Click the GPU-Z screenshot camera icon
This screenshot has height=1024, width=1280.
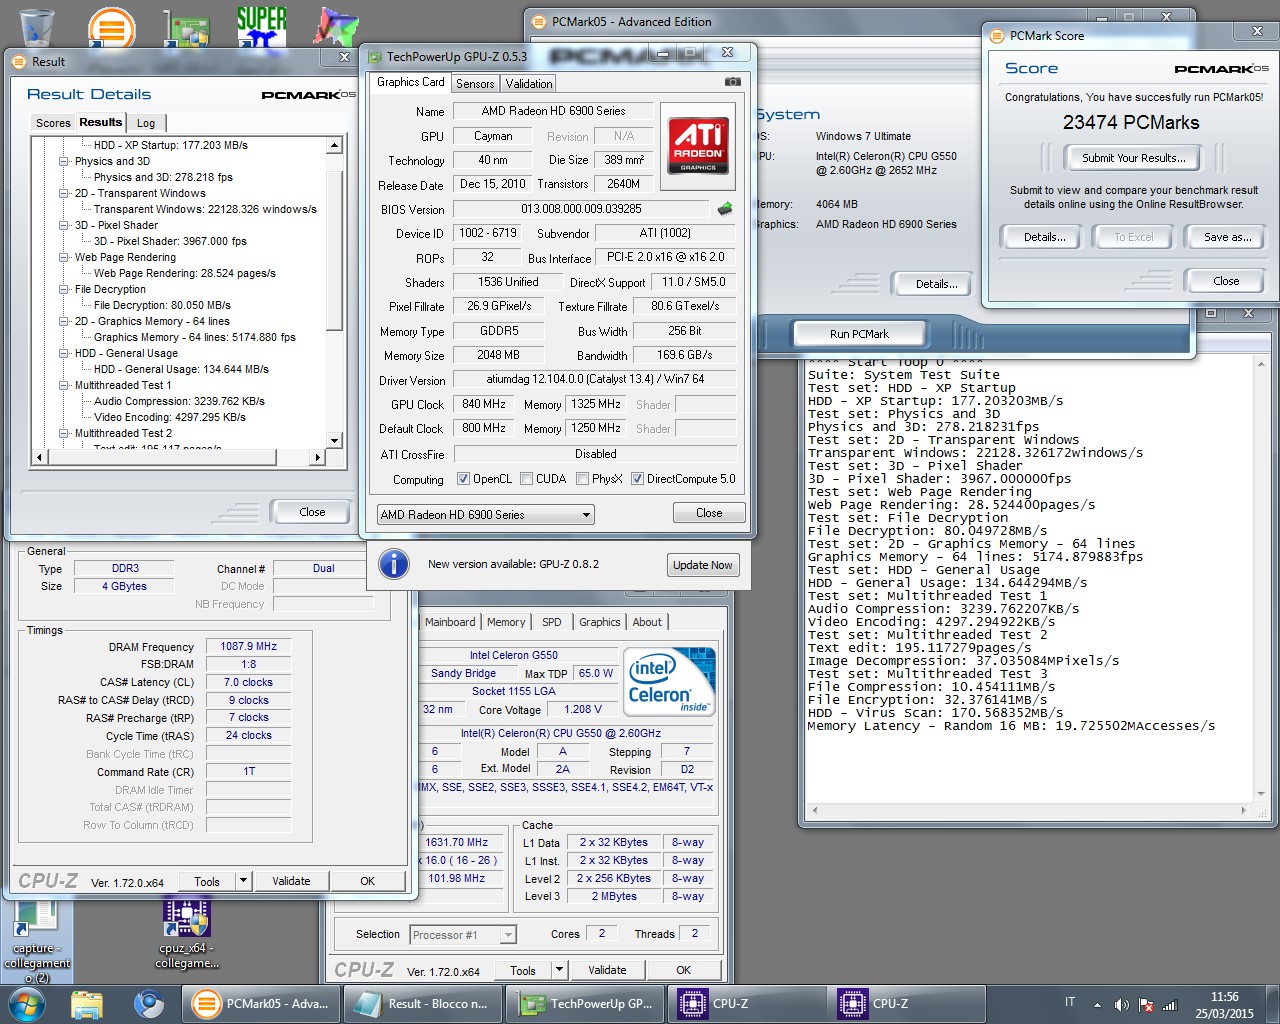coord(733,82)
